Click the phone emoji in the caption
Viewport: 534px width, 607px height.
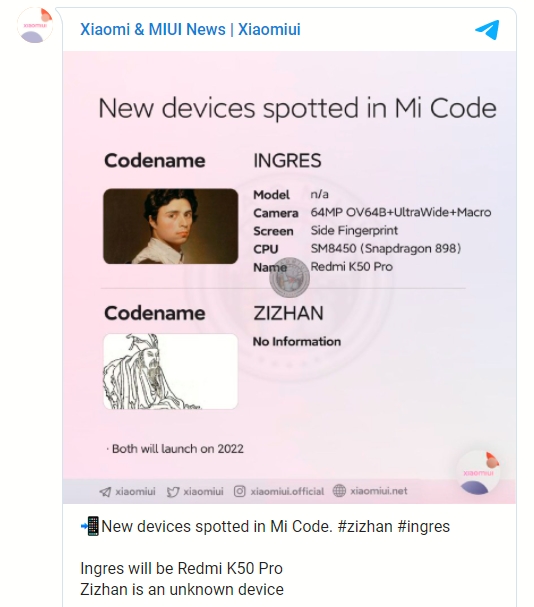point(90,526)
